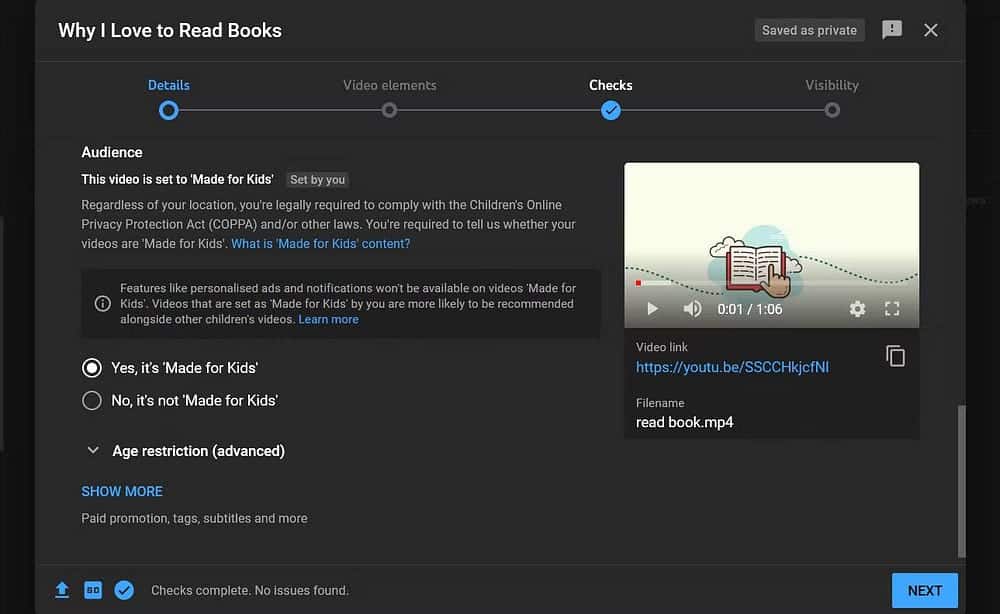The width and height of the screenshot is (1000, 614).
Task: Enter fullscreen on the video preview
Action: 892,309
